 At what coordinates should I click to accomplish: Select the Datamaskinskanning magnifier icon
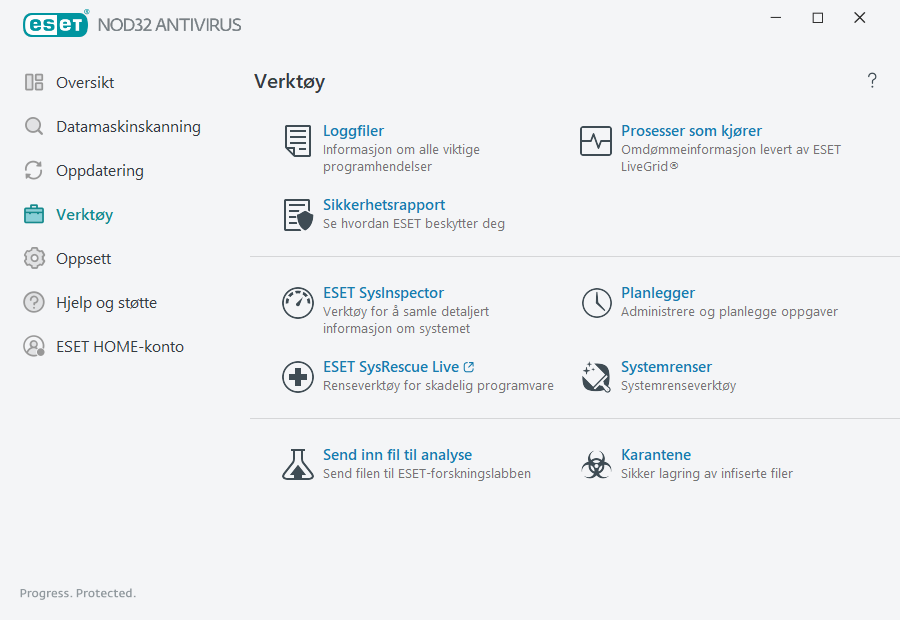coord(34,127)
